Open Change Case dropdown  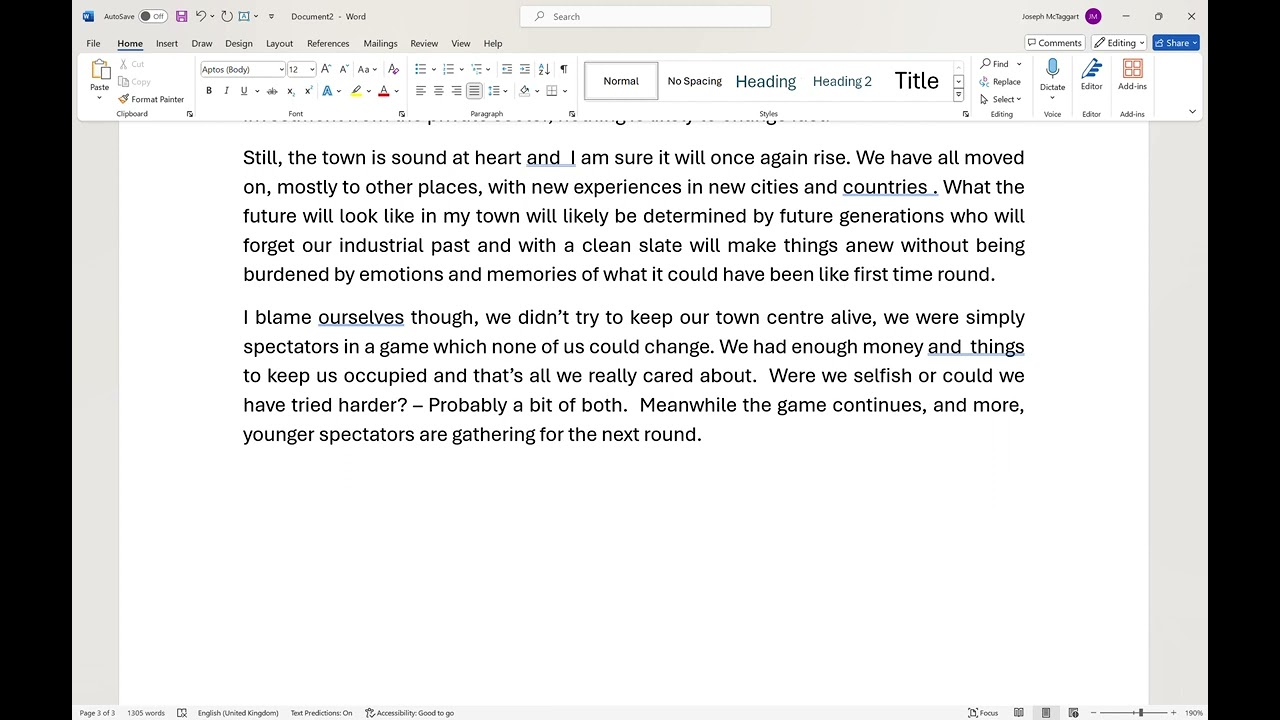[366, 69]
